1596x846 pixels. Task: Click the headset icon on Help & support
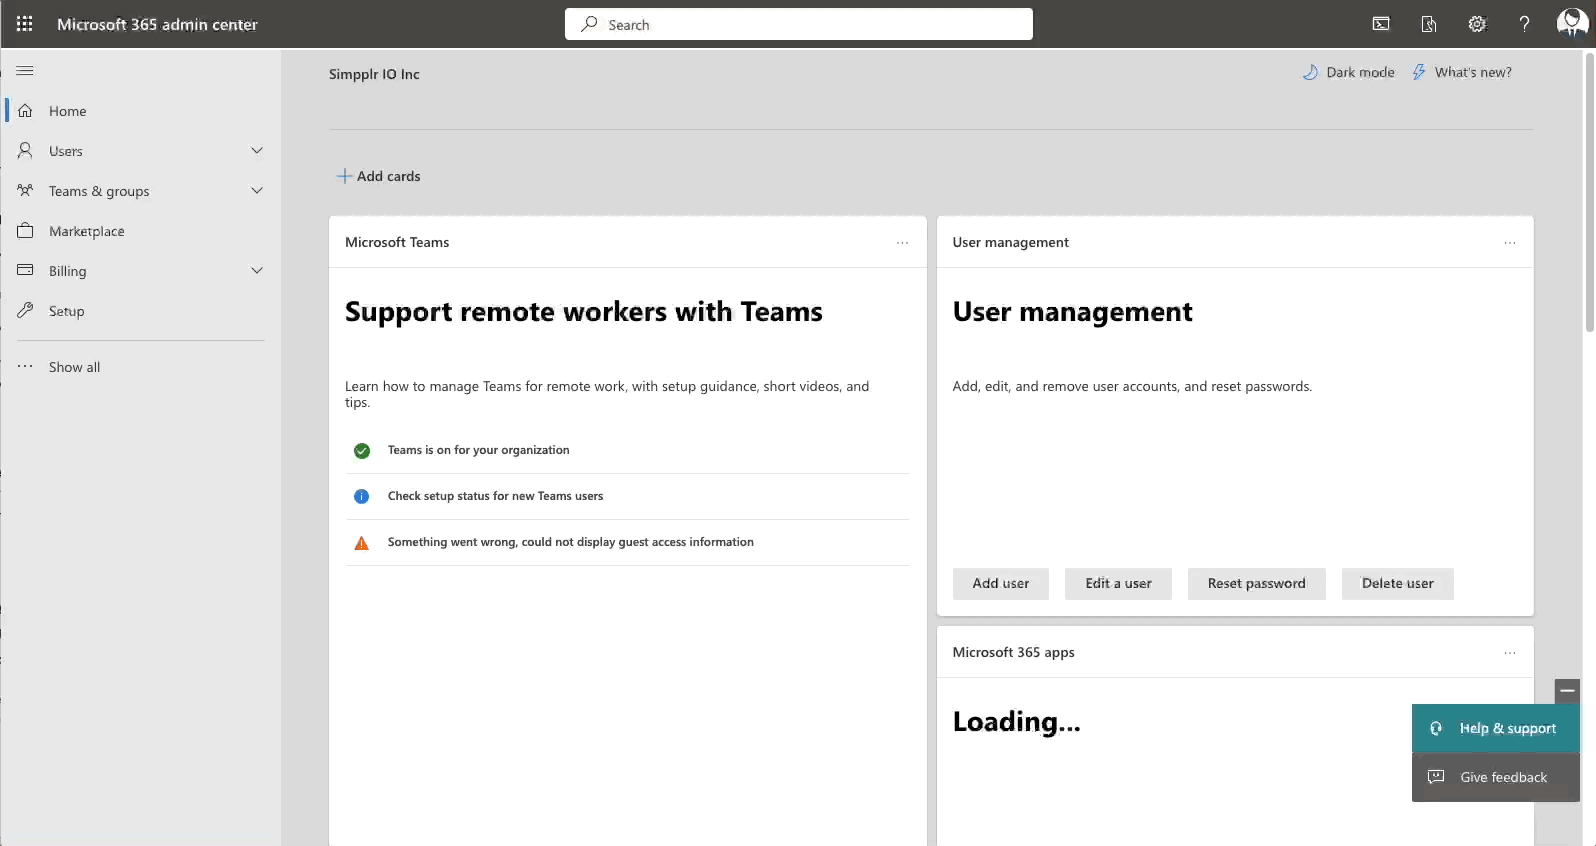1436,728
